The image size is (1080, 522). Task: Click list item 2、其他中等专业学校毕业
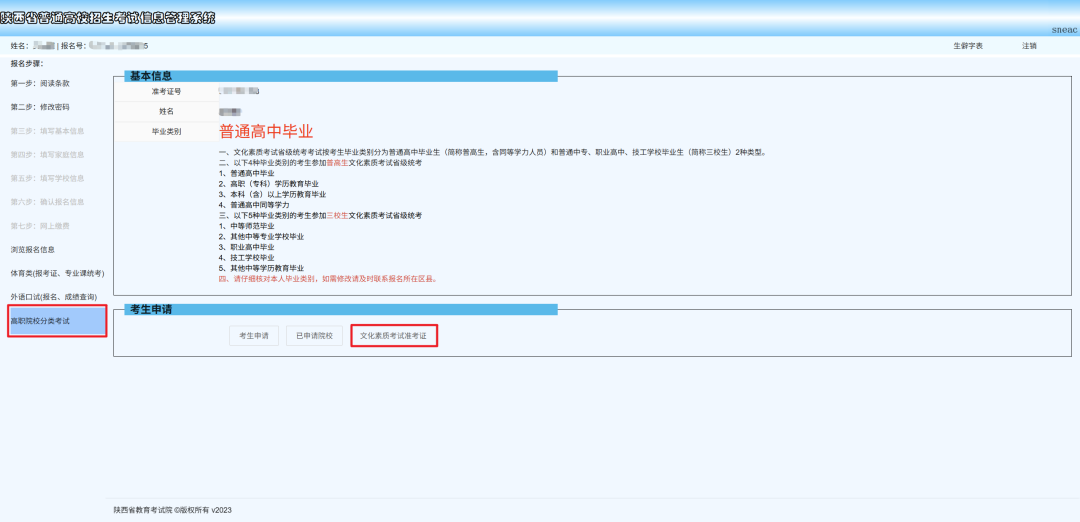(262, 236)
